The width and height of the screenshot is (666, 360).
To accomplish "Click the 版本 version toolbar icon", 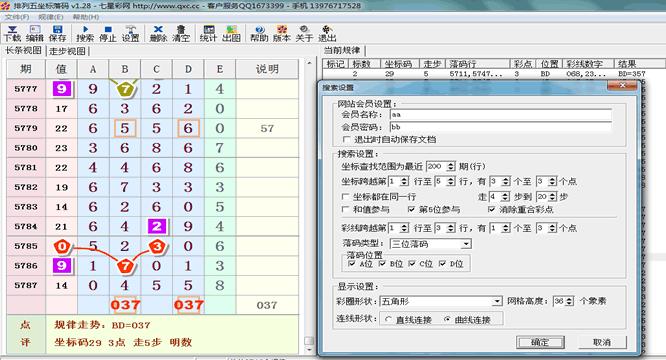I will 282,34.
